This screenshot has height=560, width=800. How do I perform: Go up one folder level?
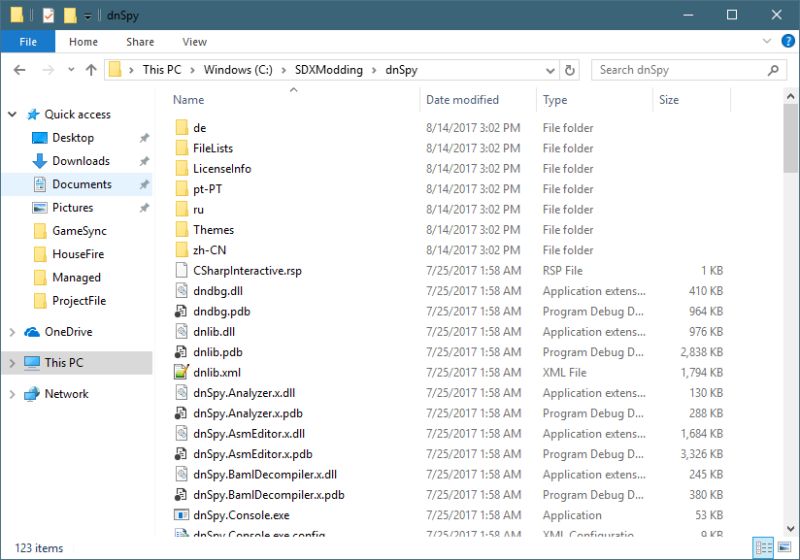point(91,70)
